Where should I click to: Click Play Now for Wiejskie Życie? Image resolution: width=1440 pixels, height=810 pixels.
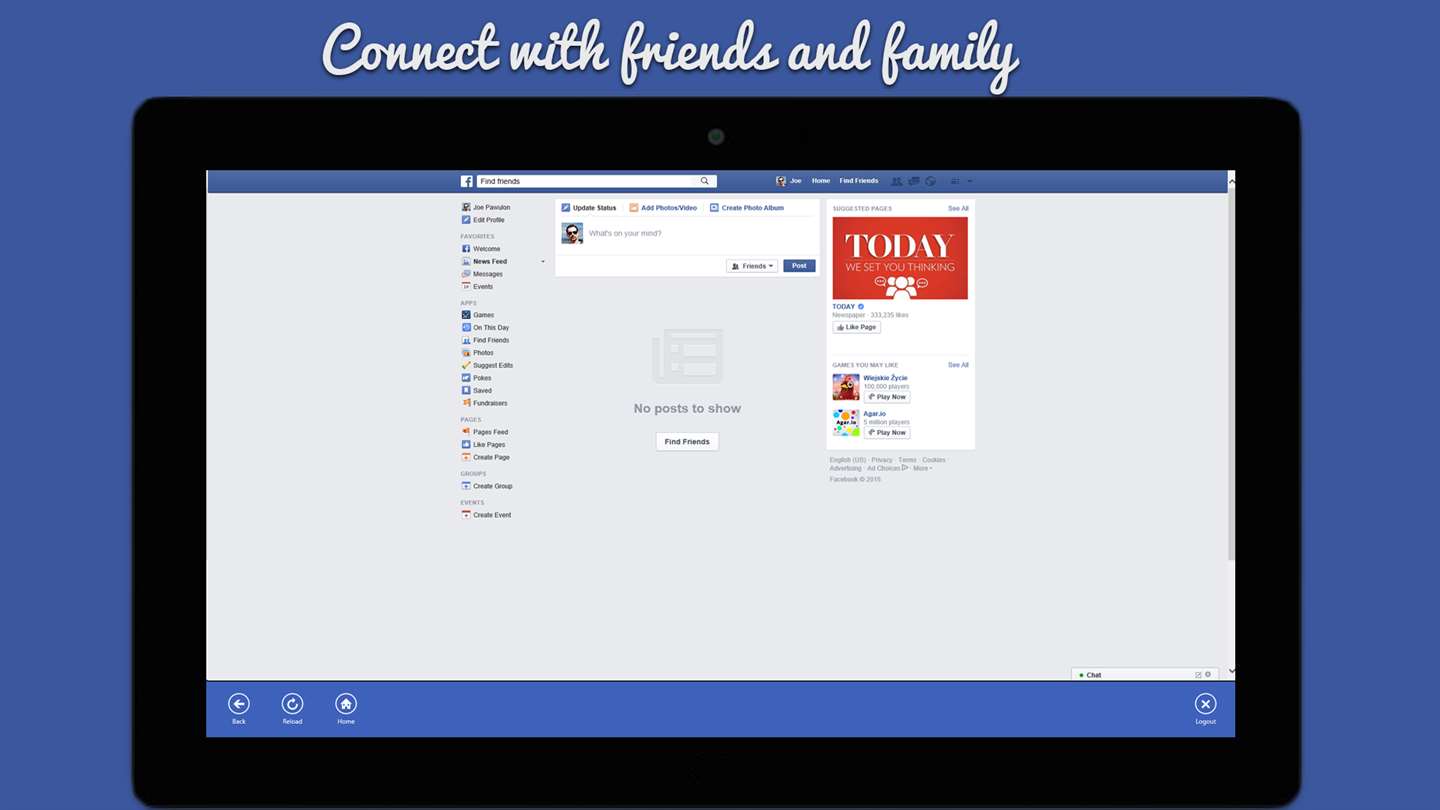click(887, 397)
